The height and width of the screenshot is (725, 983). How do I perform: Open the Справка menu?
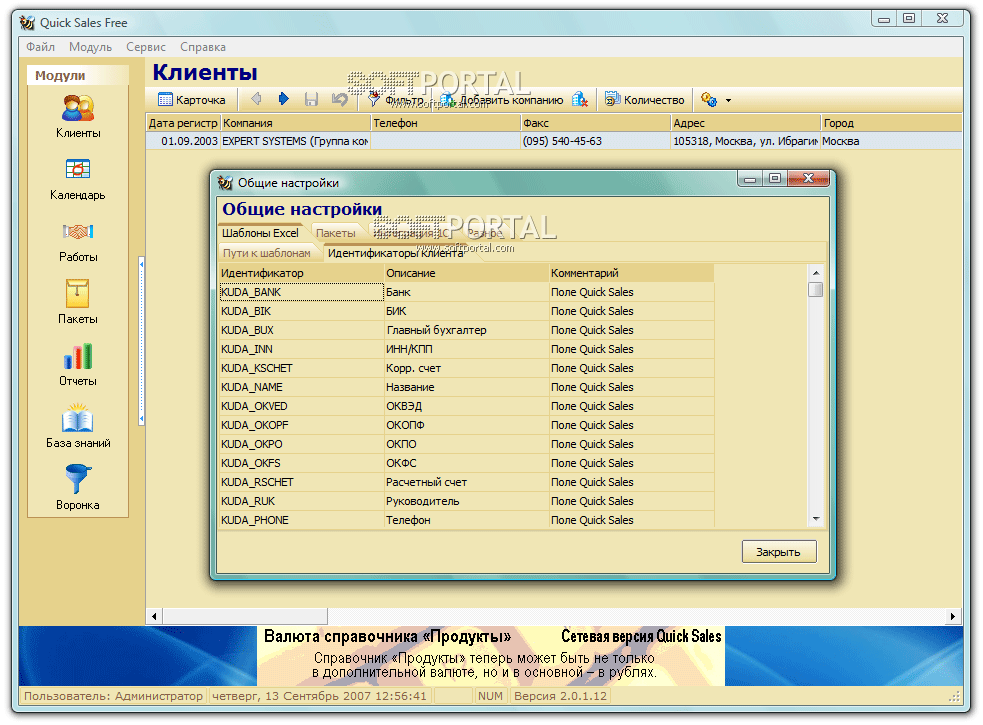click(x=202, y=47)
